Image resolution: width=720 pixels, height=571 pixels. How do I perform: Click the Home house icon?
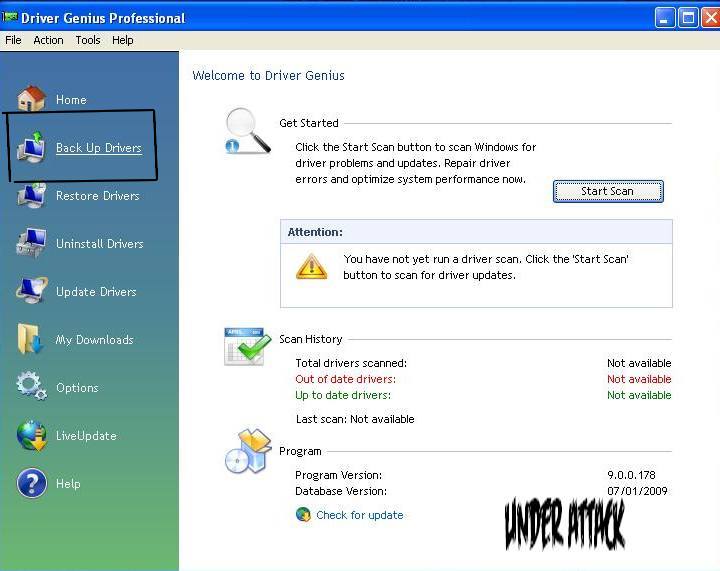[31, 98]
